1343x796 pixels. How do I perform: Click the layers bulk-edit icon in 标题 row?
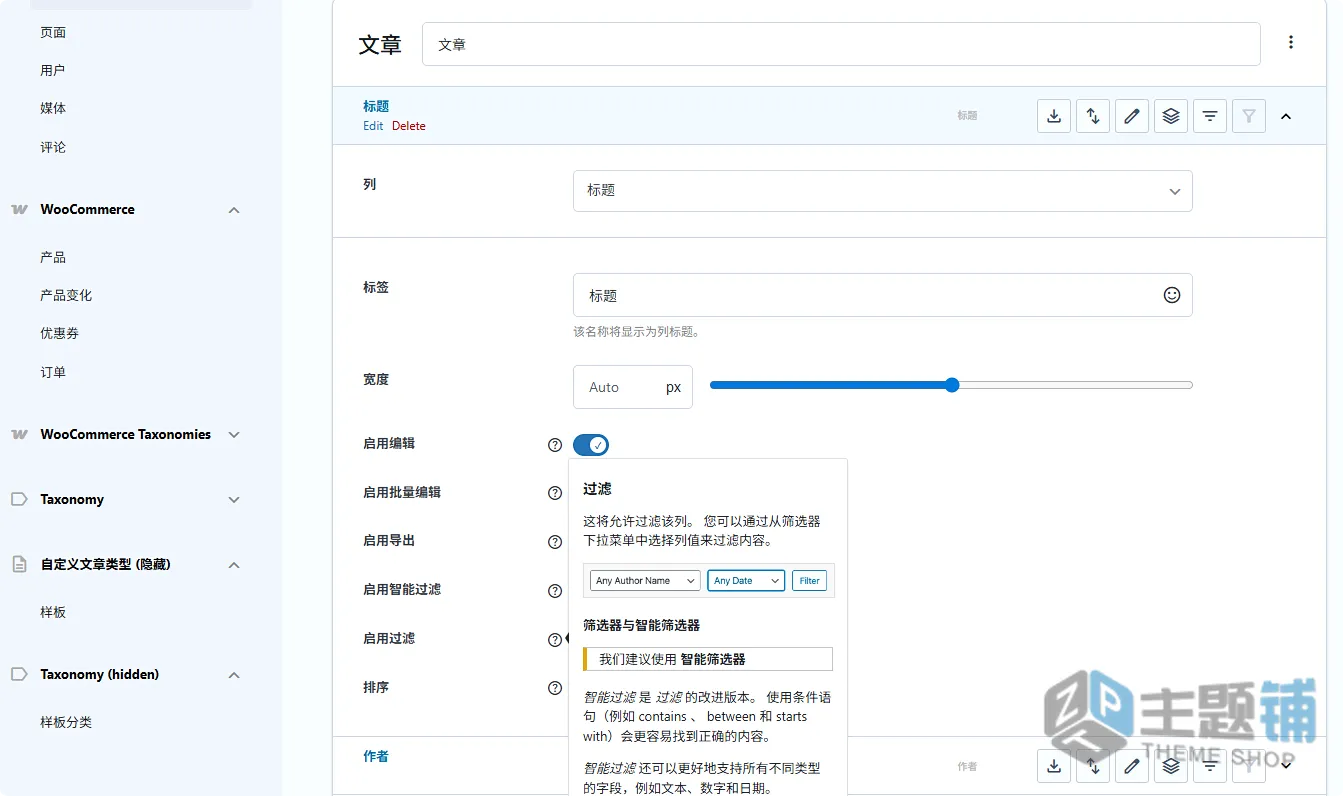[x=1171, y=116]
